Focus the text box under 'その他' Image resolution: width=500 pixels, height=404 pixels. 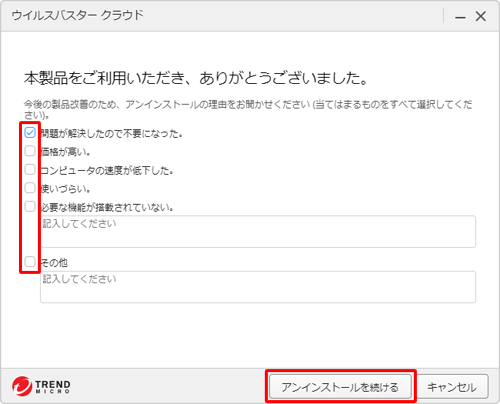pyautogui.click(x=258, y=287)
